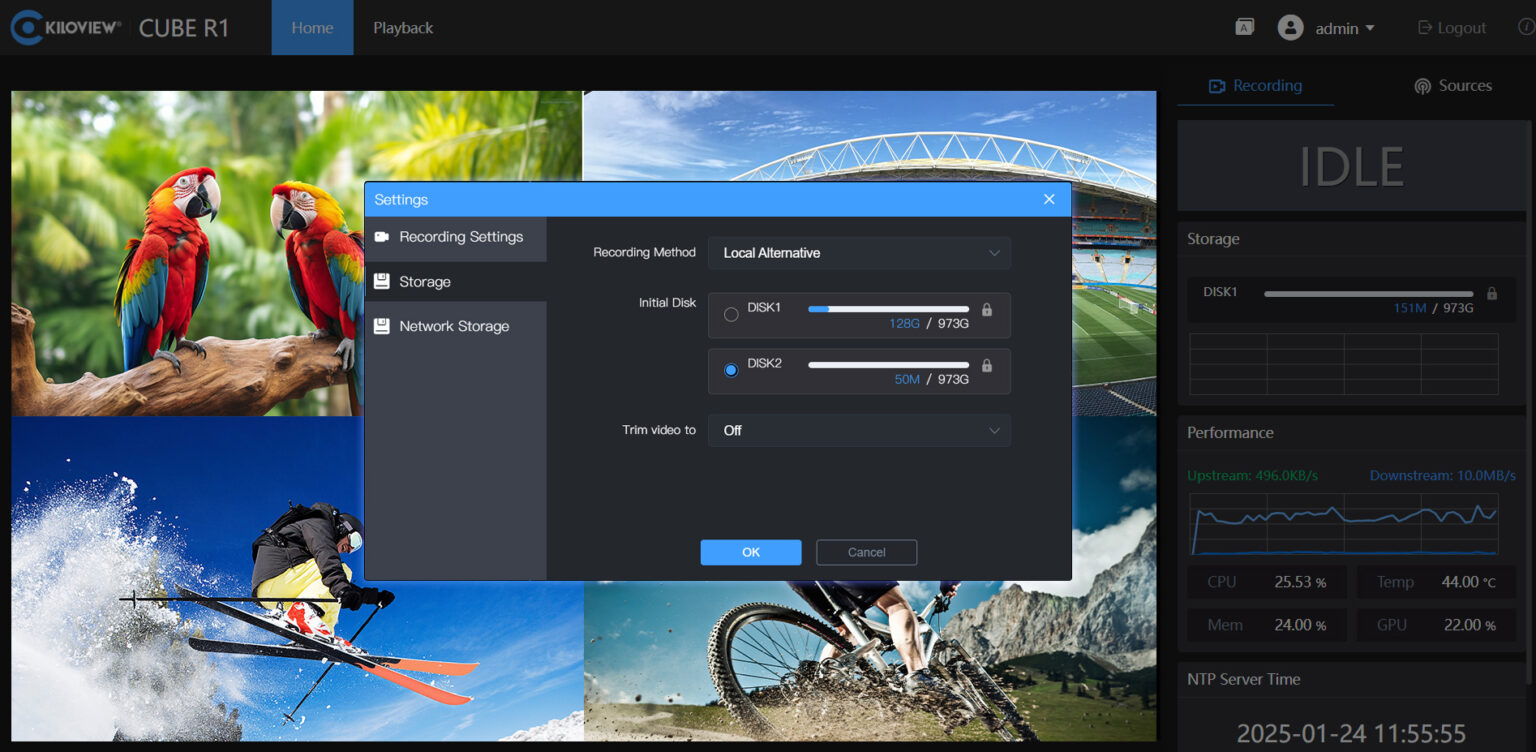This screenshot has height=752, width=1536.
Task: Select the DISK2 radio button
Action: (x=731, y=370)
